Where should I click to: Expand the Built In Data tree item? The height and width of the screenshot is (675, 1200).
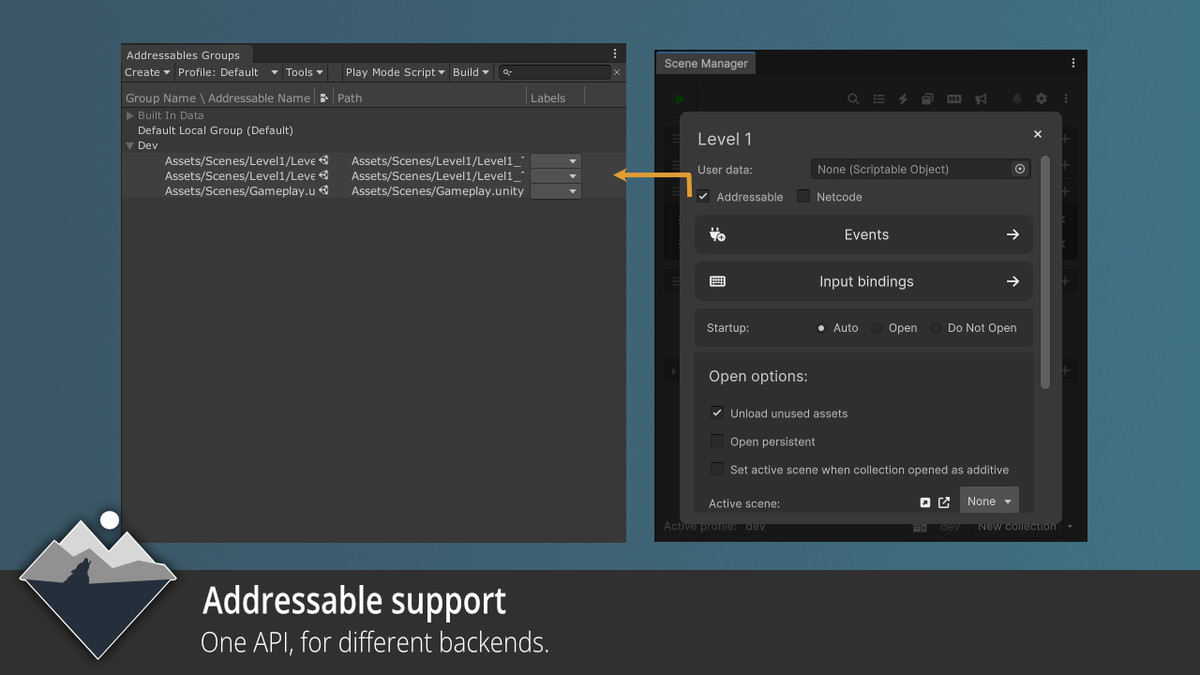[130, 115]
